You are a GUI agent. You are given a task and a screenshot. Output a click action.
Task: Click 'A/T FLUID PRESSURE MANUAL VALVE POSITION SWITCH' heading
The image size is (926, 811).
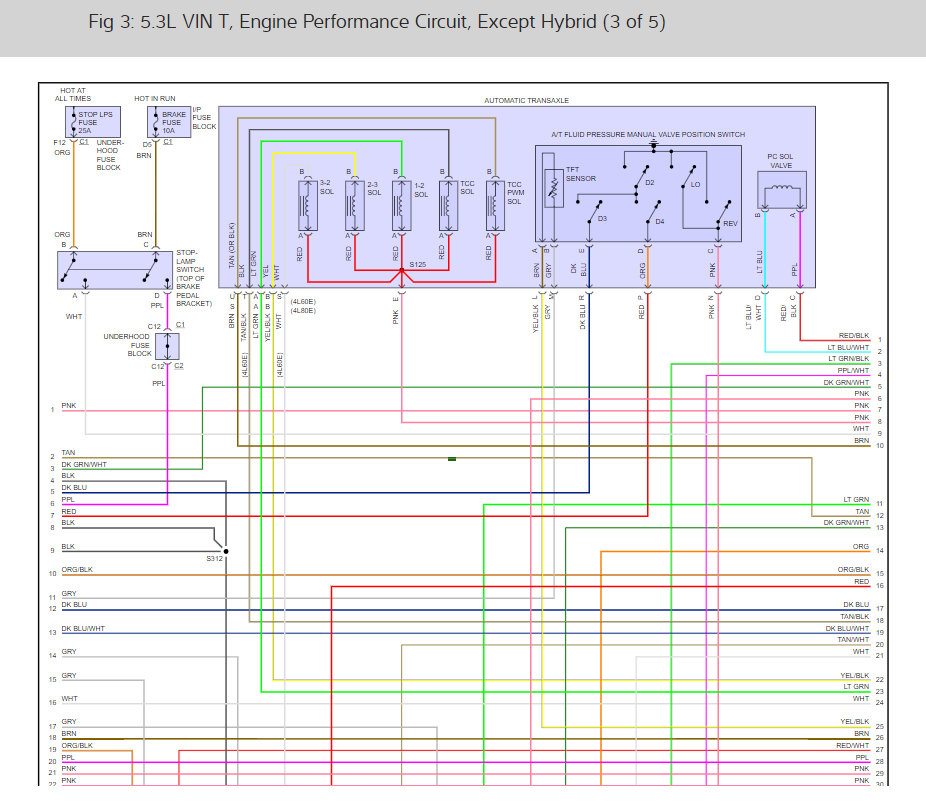648,135
